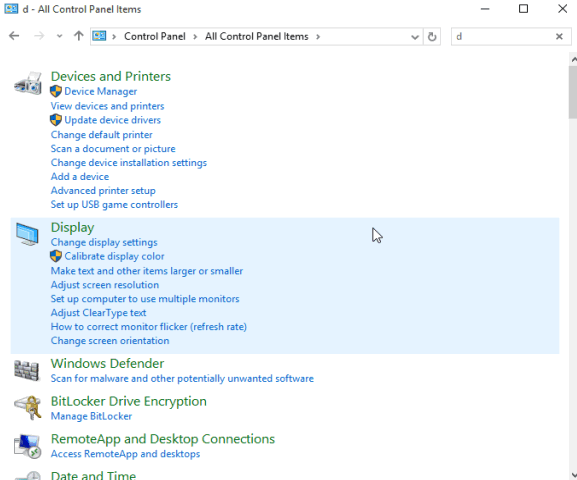Refresh the Control Panel view
The height and width of the screenshot is (480, 577).
pos(432,36)
